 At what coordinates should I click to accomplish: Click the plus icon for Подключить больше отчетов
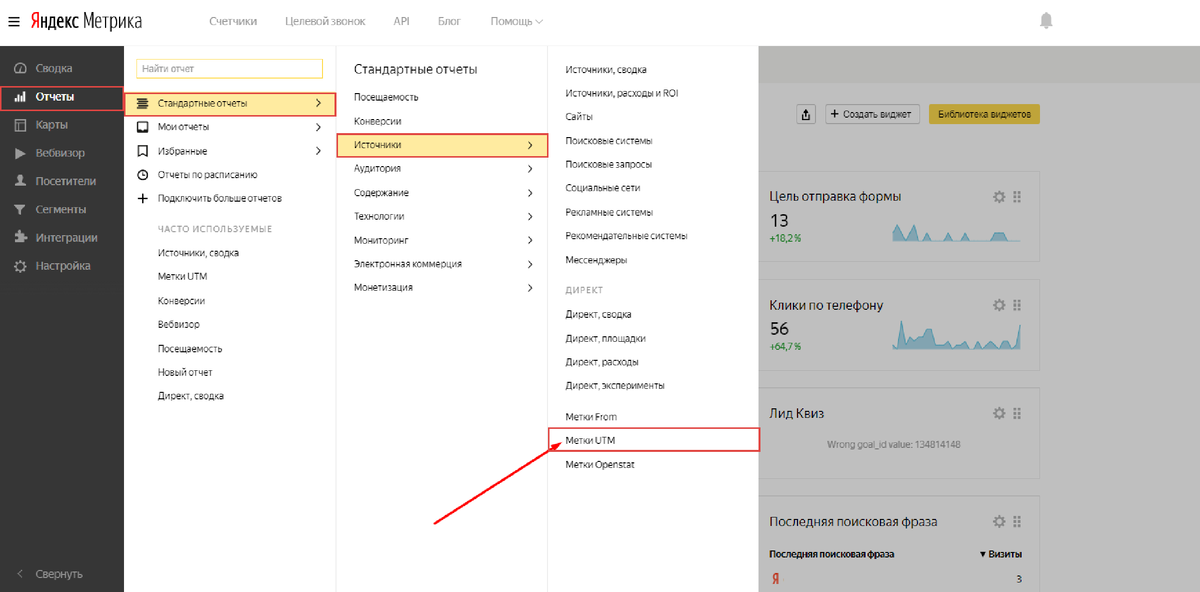142,198
